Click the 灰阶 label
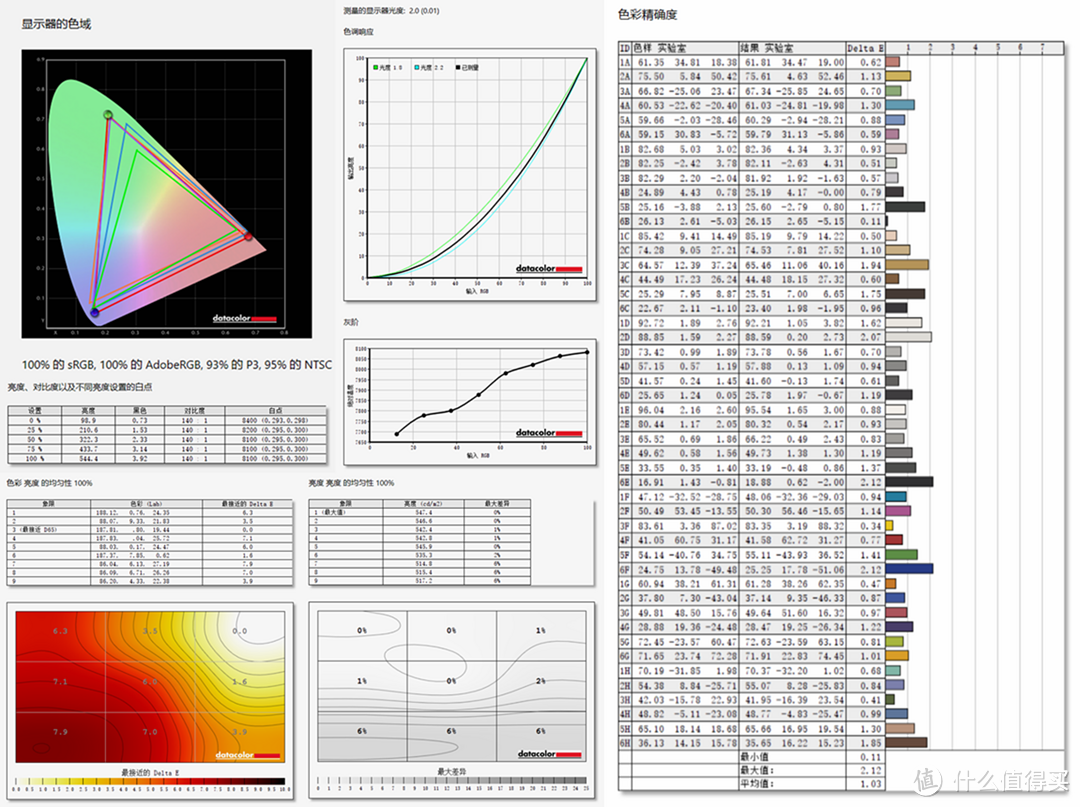 click(x=351, y=322)
